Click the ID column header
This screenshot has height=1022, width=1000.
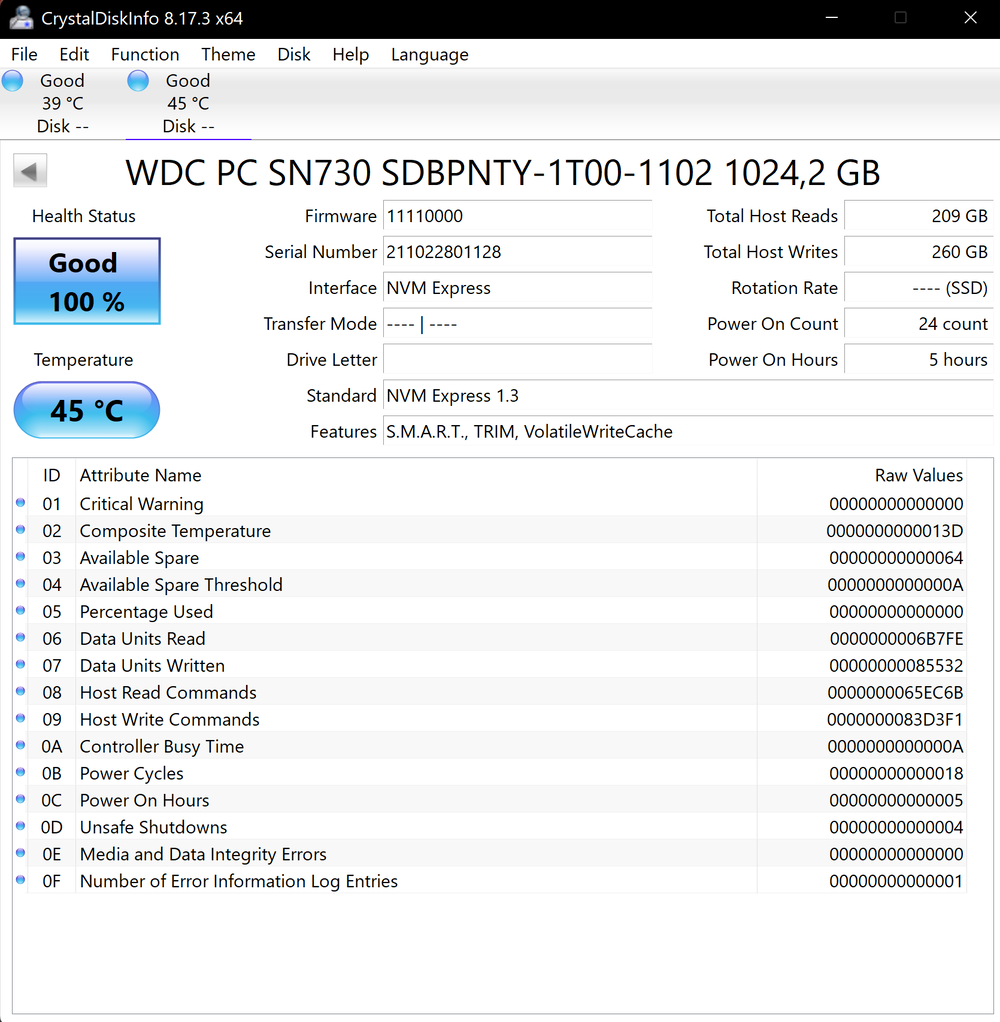51,475
